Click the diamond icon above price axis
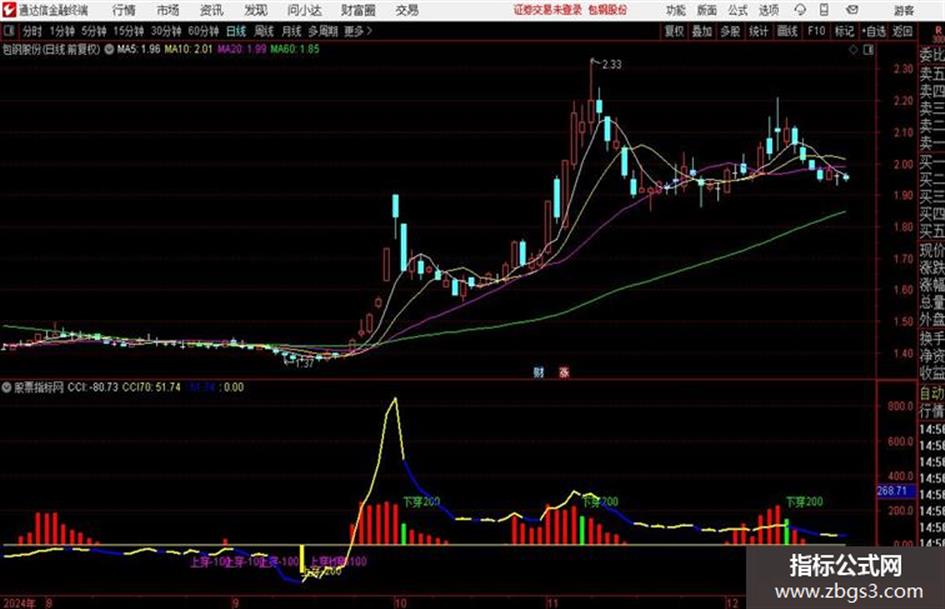The image size is (945, 609). (x=853, y=50)
